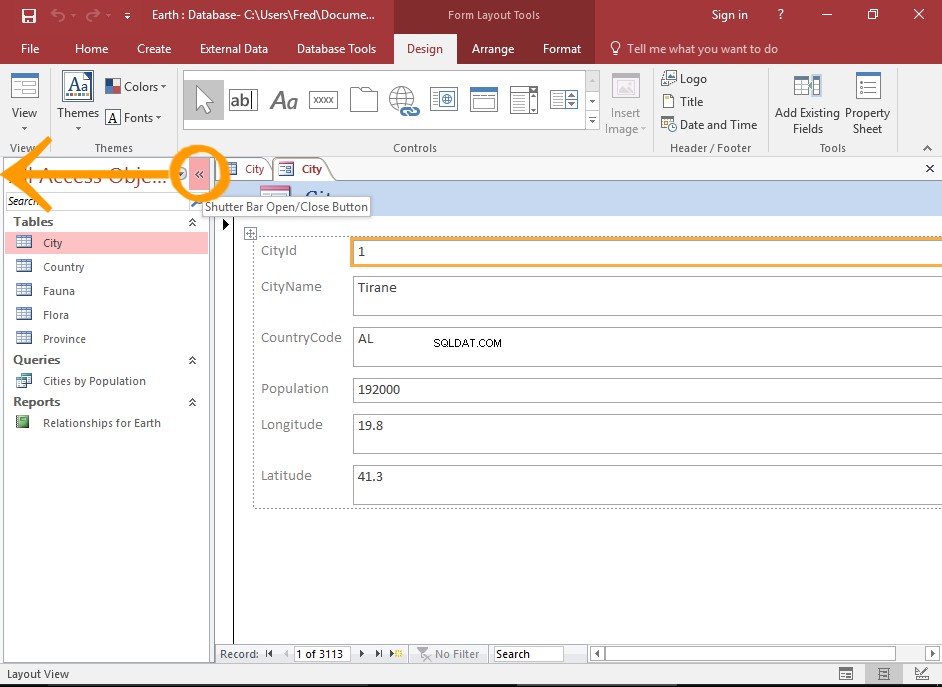Click the Save icon in title bar
The height and width of the screenshot is (687, 942).
tap(28, 16)
